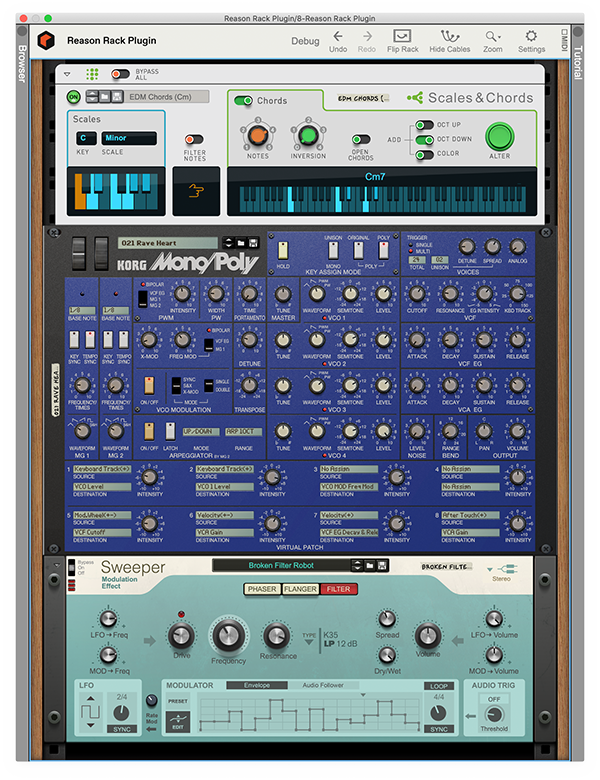Click right arrow beside LFO→Freq knobs

pyautogui.click(x=150, y=641)
